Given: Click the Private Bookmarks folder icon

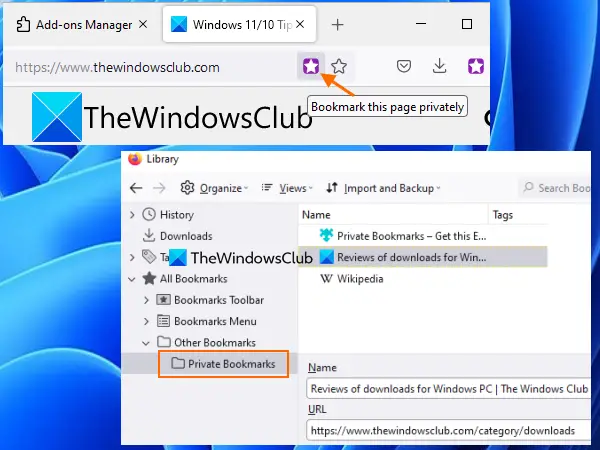Looking at the screenshot, I should pyautogui.click(x=178, y=363).
